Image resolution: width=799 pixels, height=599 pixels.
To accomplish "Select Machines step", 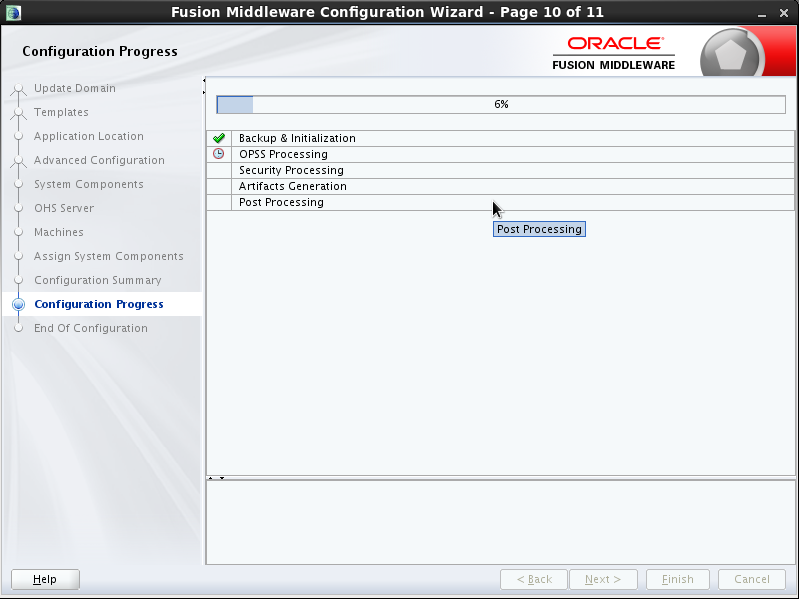I will 59,232.
